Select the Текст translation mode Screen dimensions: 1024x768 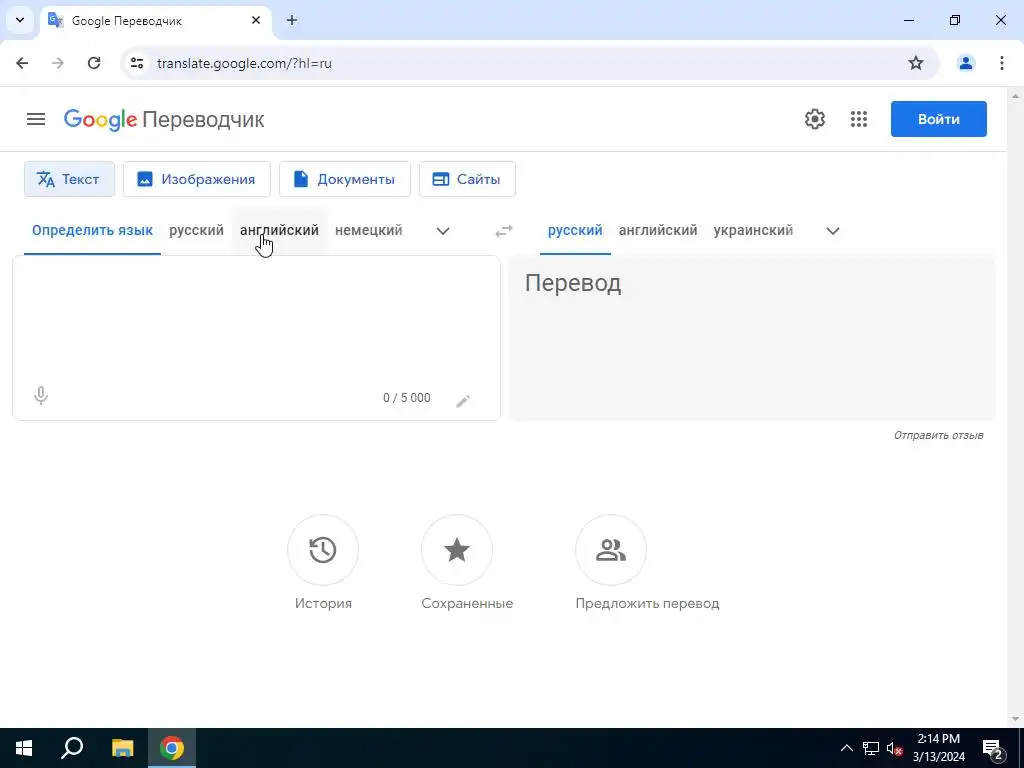pos(69,179)
